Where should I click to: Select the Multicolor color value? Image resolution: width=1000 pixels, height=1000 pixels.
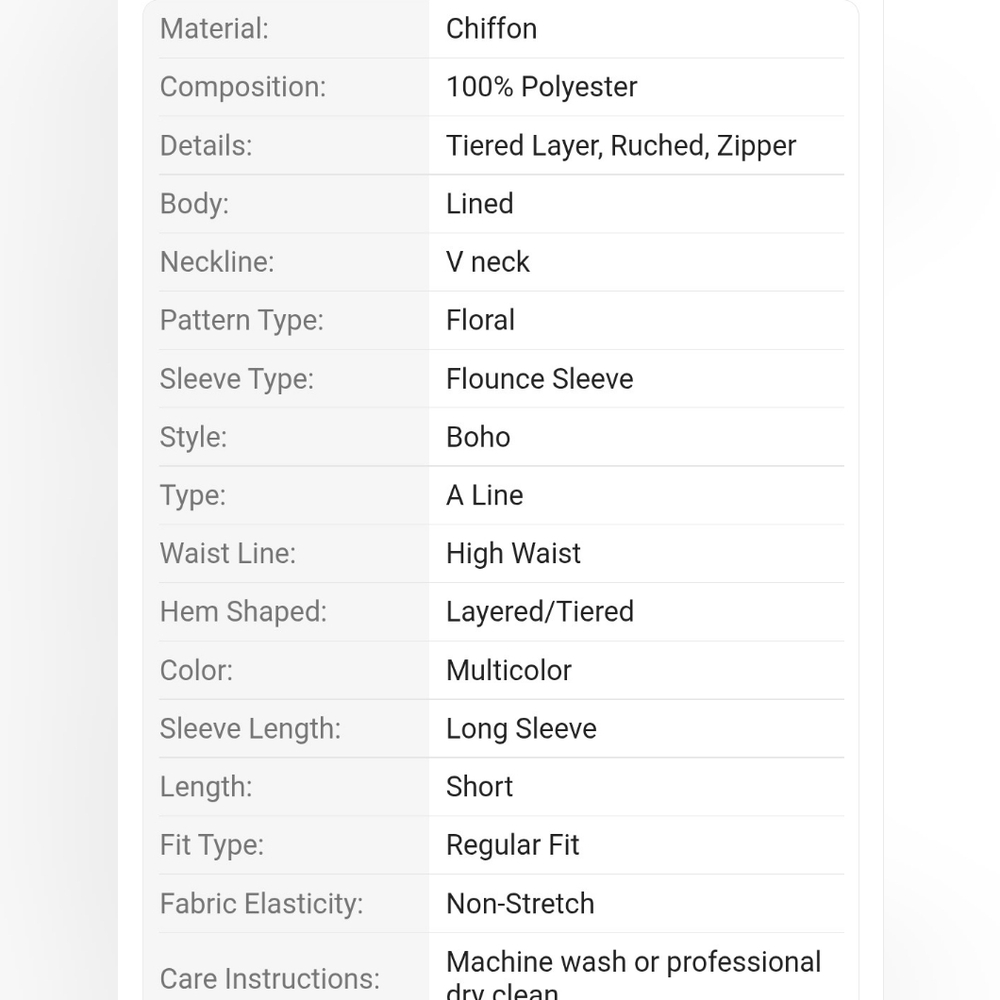[x=509, y=670]
